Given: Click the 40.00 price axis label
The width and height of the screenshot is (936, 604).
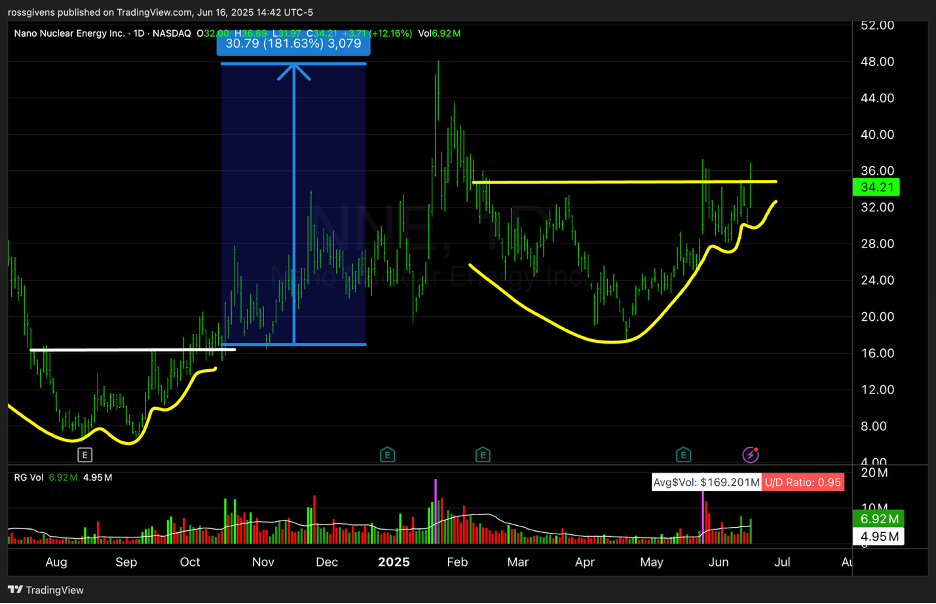Looking at the screenshot, I should 877,134.
